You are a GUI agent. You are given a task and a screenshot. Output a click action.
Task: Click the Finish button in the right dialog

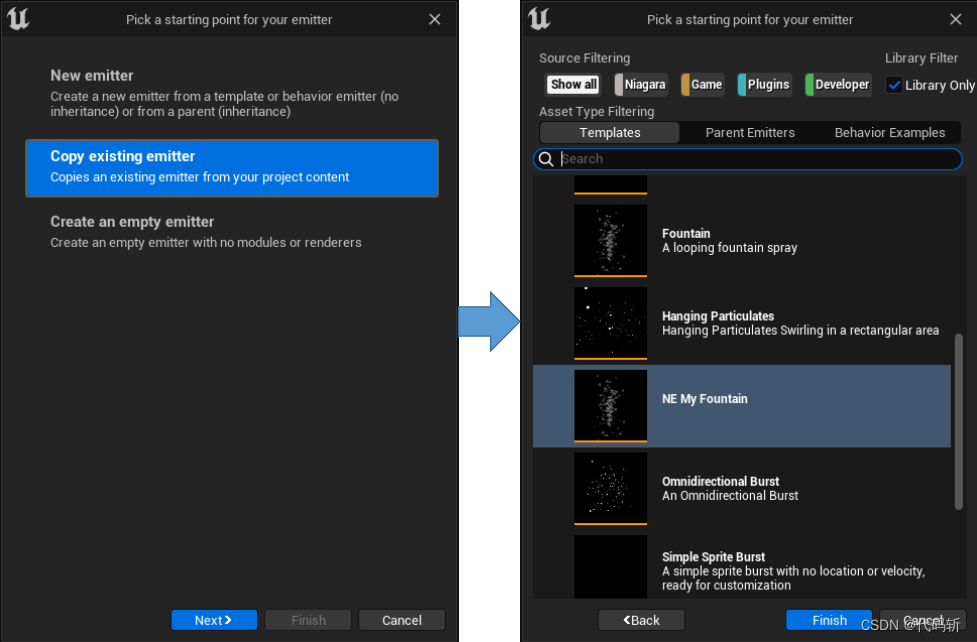click(829, 620)
